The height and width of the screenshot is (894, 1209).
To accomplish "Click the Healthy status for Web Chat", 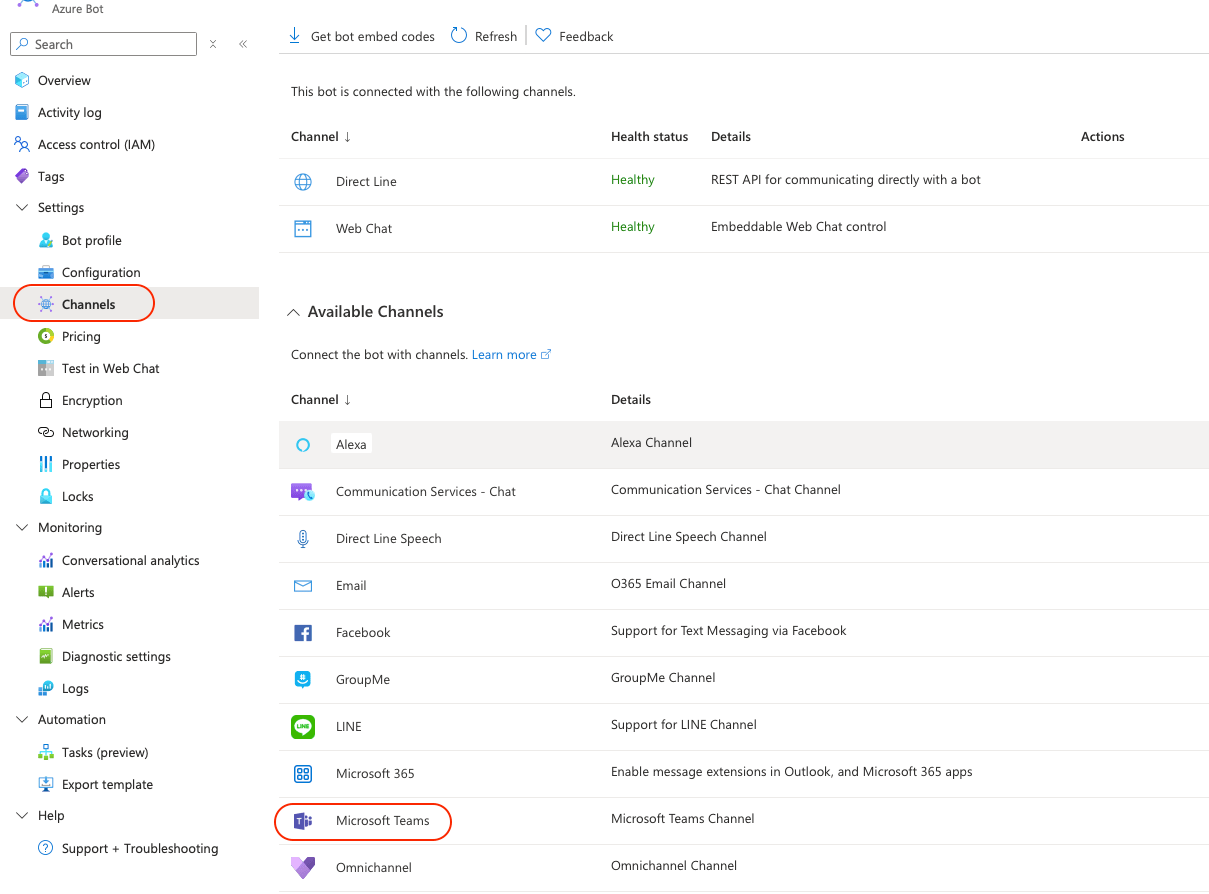I will tap(633, 227).
